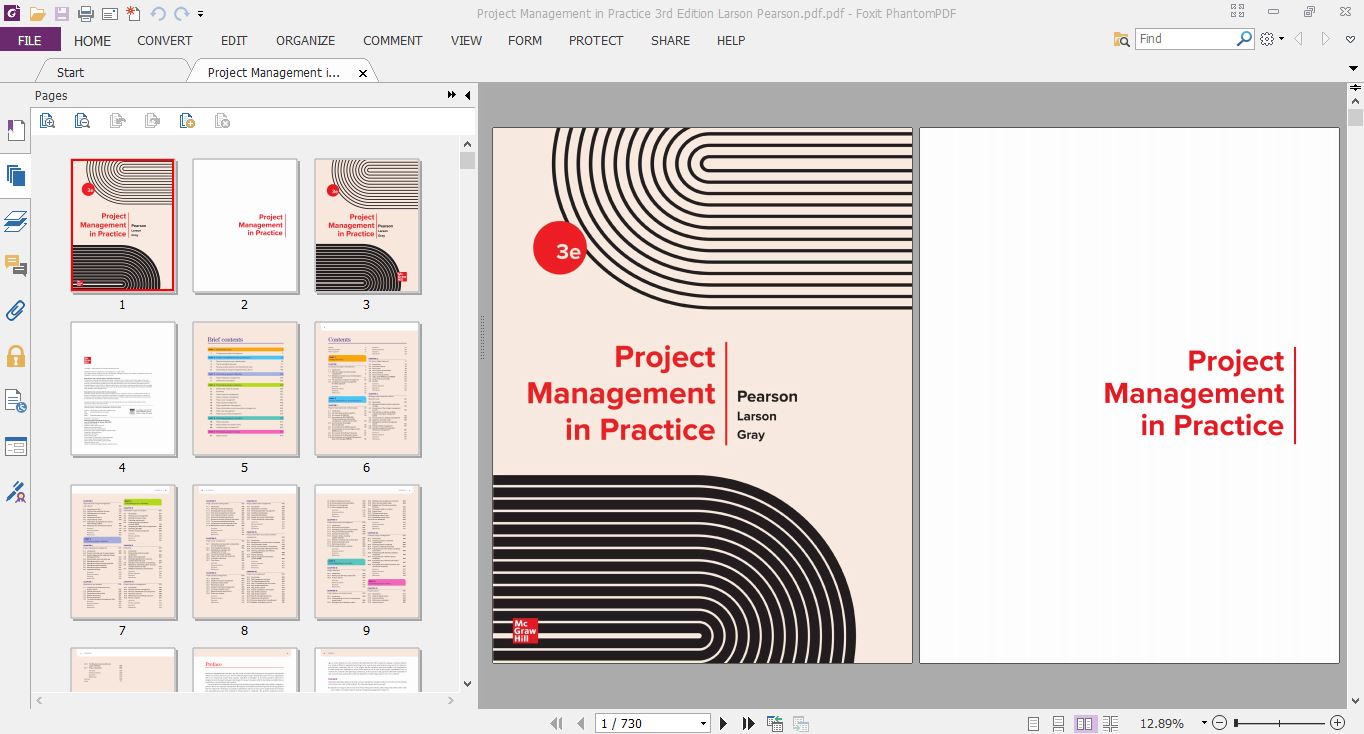The image size is (1364, 734).
Task: Open the PROTECT ribbon tab
Action: (596, 40)
